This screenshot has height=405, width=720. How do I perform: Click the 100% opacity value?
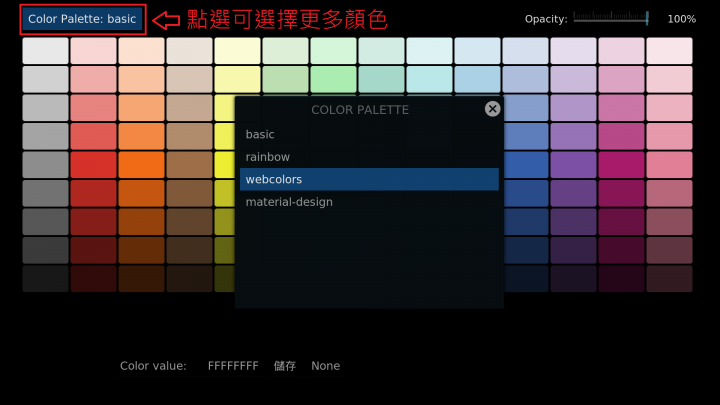[x=681, y=19]
